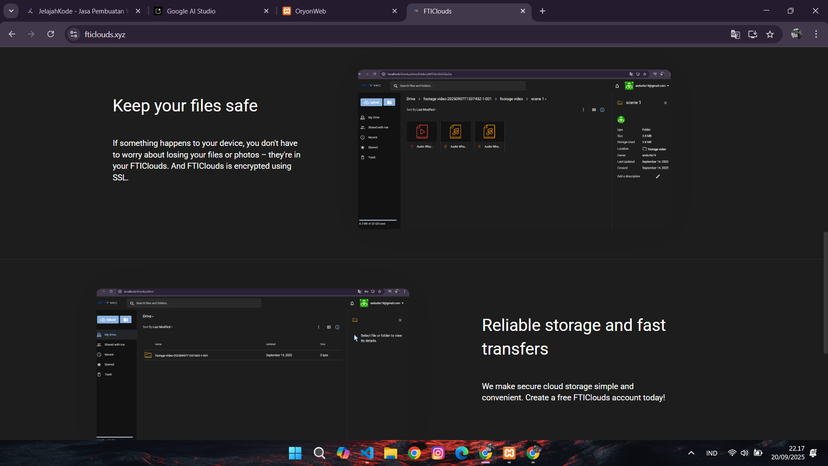Image resolution: width=828 pixels, height=466 pixels.
Task: Open Visual Studio Code from the taskbar
Action: [x=367, y=453]
